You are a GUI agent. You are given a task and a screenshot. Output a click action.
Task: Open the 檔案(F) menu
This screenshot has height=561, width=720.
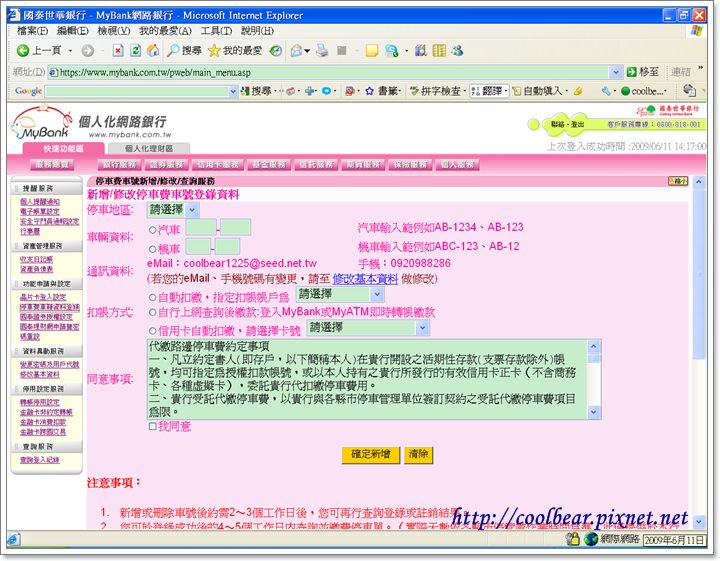point(32,31)
